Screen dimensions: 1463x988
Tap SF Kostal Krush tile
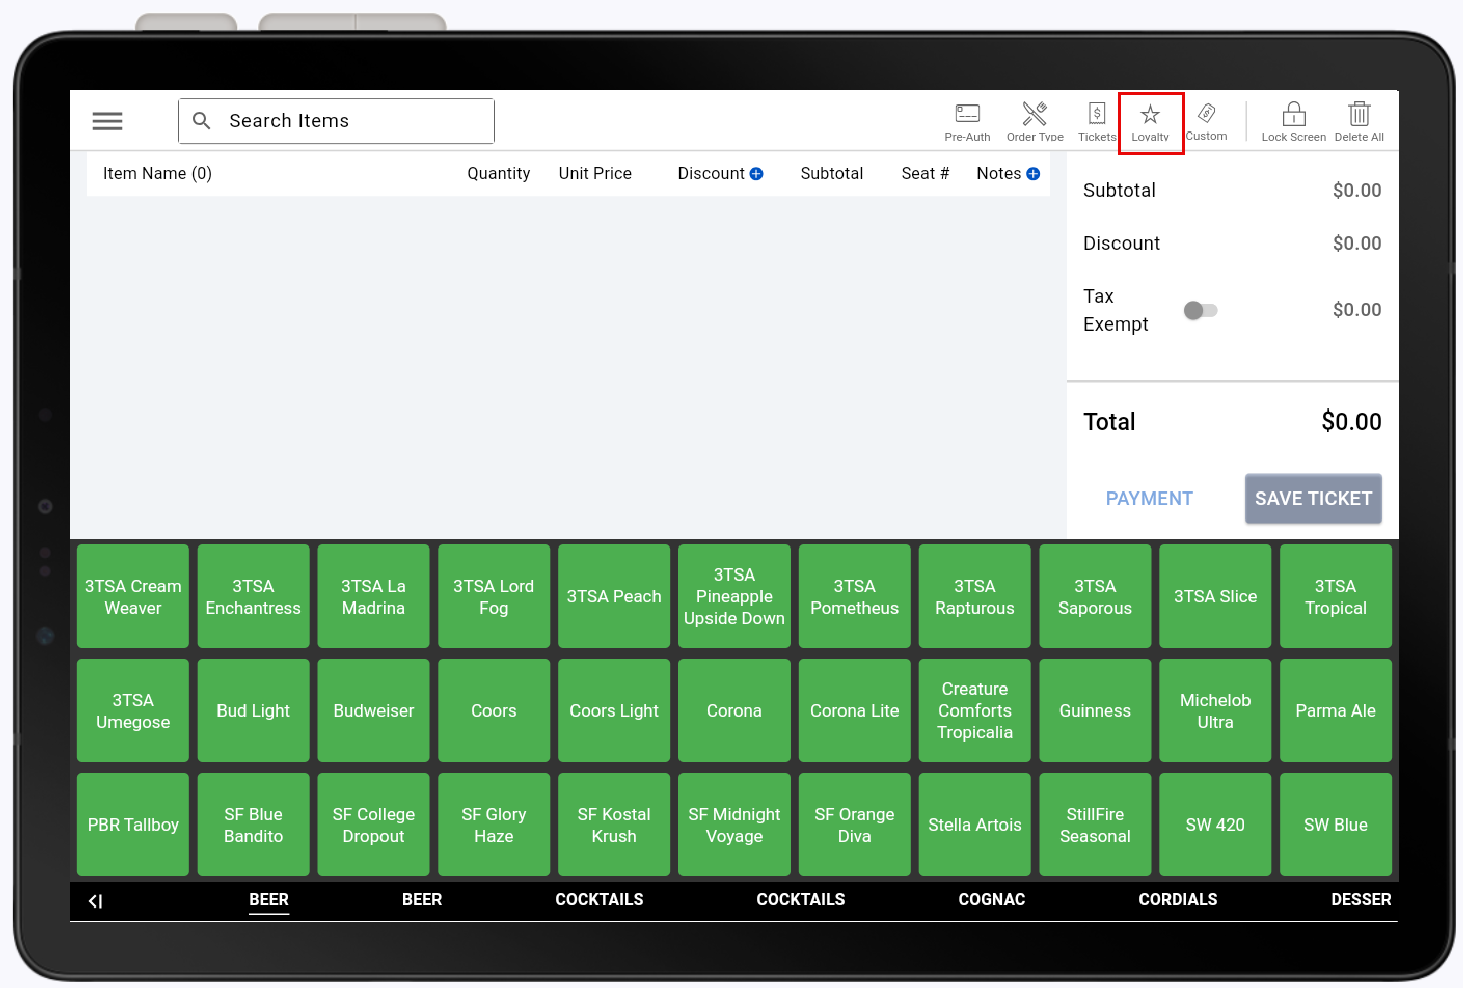(x=614, y=825)
